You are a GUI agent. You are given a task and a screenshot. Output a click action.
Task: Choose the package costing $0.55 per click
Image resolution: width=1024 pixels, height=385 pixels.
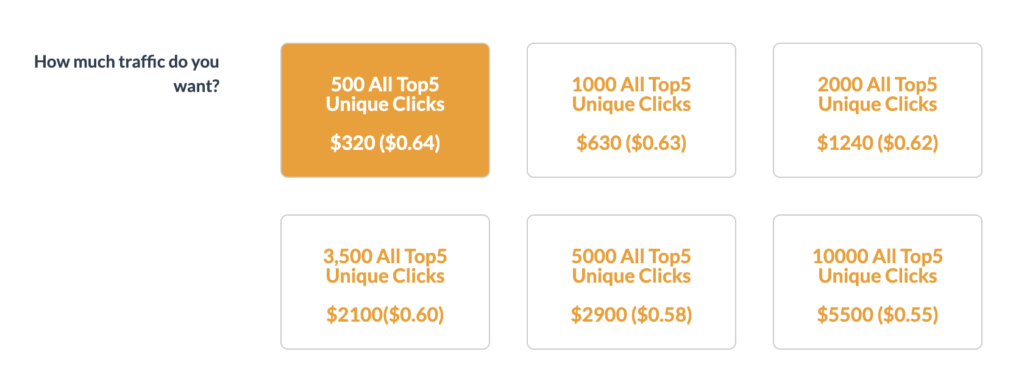pyautogui.click(x=877, y=282)
